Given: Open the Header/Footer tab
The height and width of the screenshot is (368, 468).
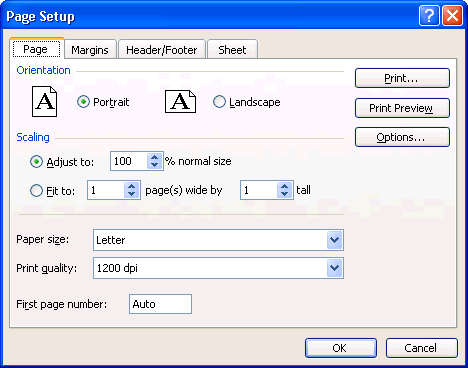Looking at the screenshot, I should 162,50.
